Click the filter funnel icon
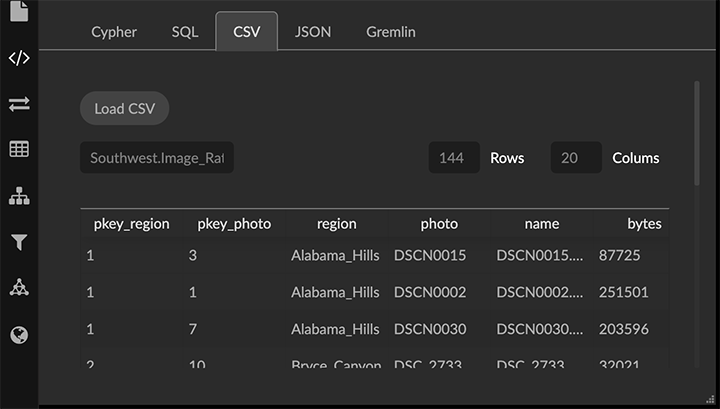The height and width of the screenshot is (409, 720). tap(19, 242)
